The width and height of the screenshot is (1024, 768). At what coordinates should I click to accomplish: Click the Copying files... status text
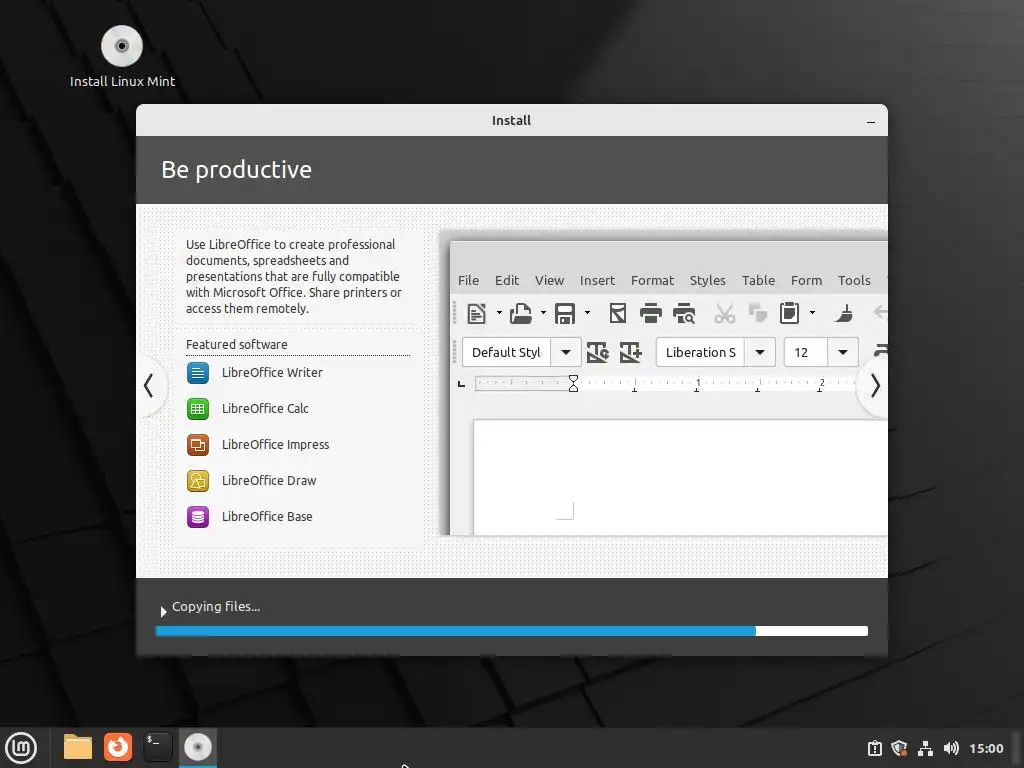216,607
